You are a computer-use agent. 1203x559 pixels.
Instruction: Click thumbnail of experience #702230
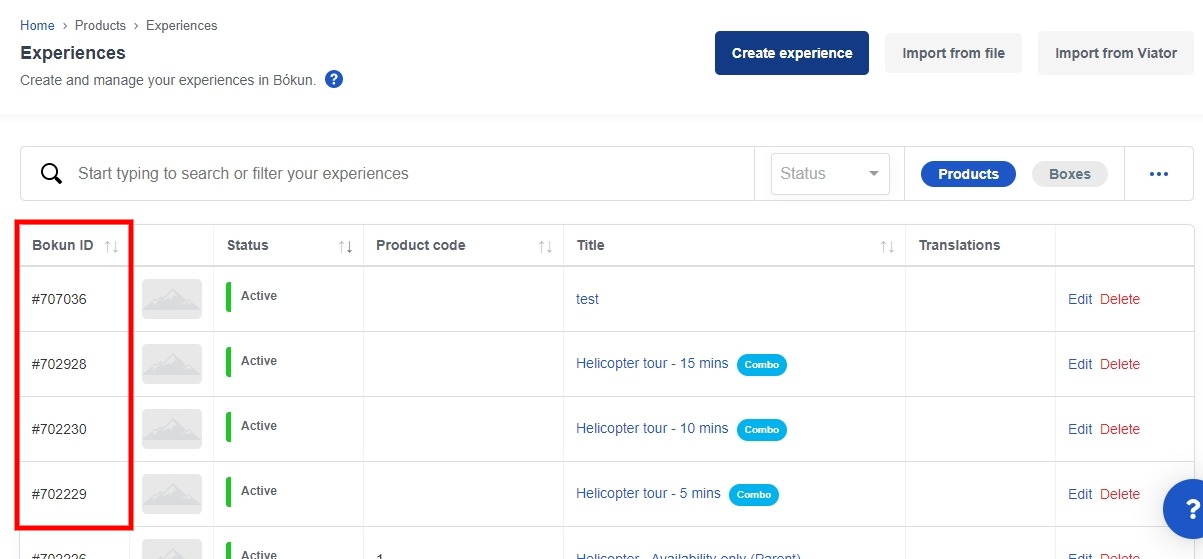click(172, 429)
